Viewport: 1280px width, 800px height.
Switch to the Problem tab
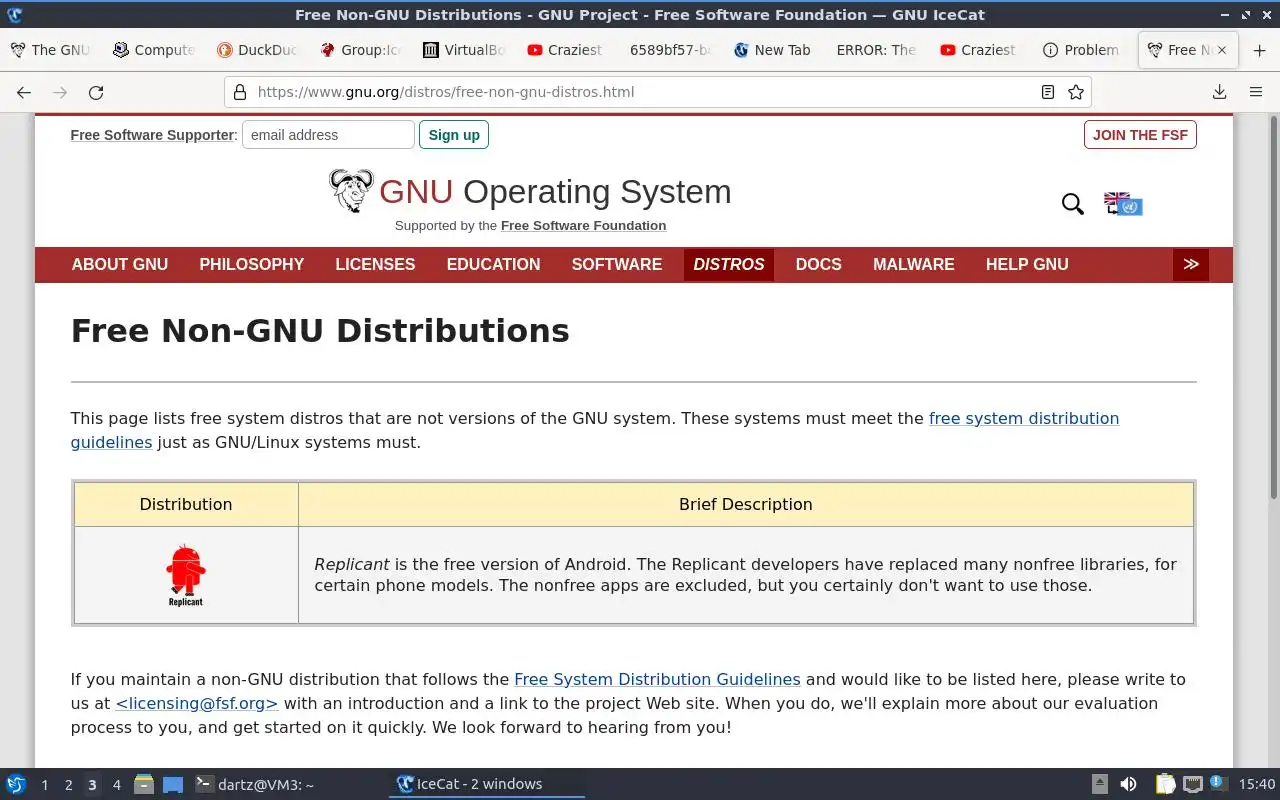click(x=1081, y=50)
